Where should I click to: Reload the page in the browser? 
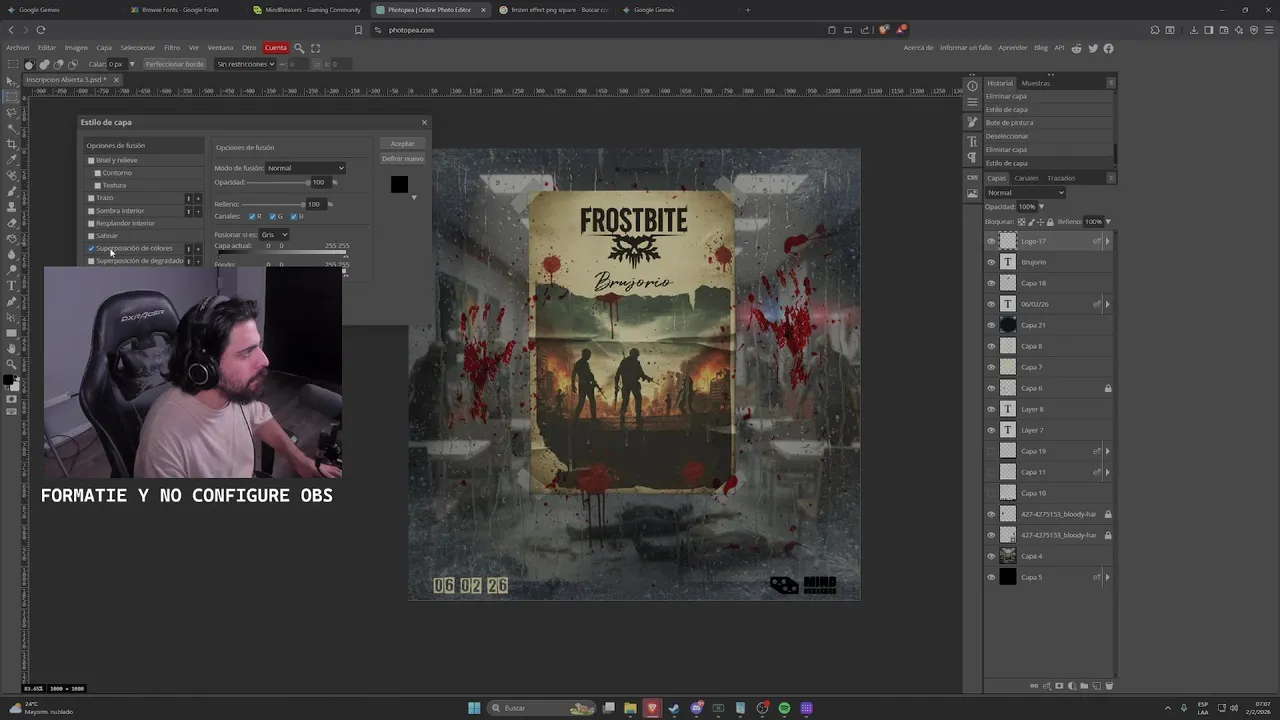[x=40, y=30]
